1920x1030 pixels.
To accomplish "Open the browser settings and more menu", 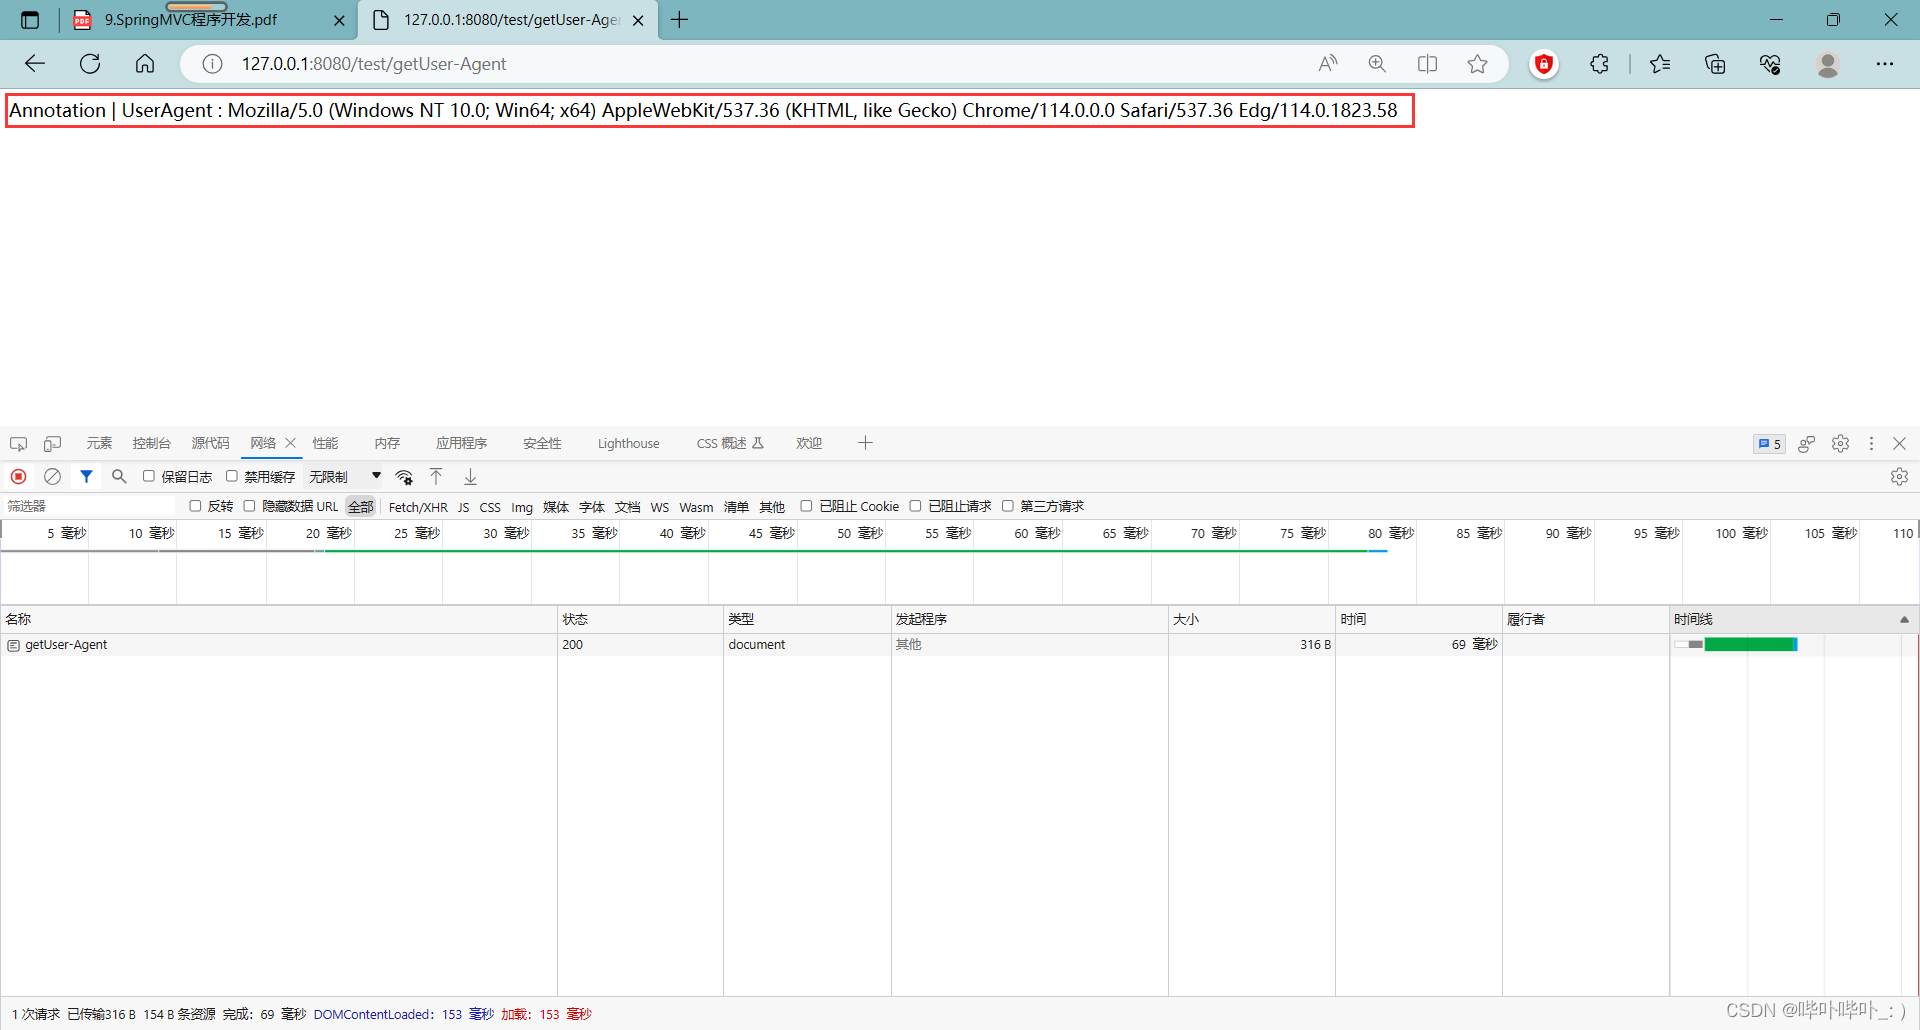I will click(1885, 64).
